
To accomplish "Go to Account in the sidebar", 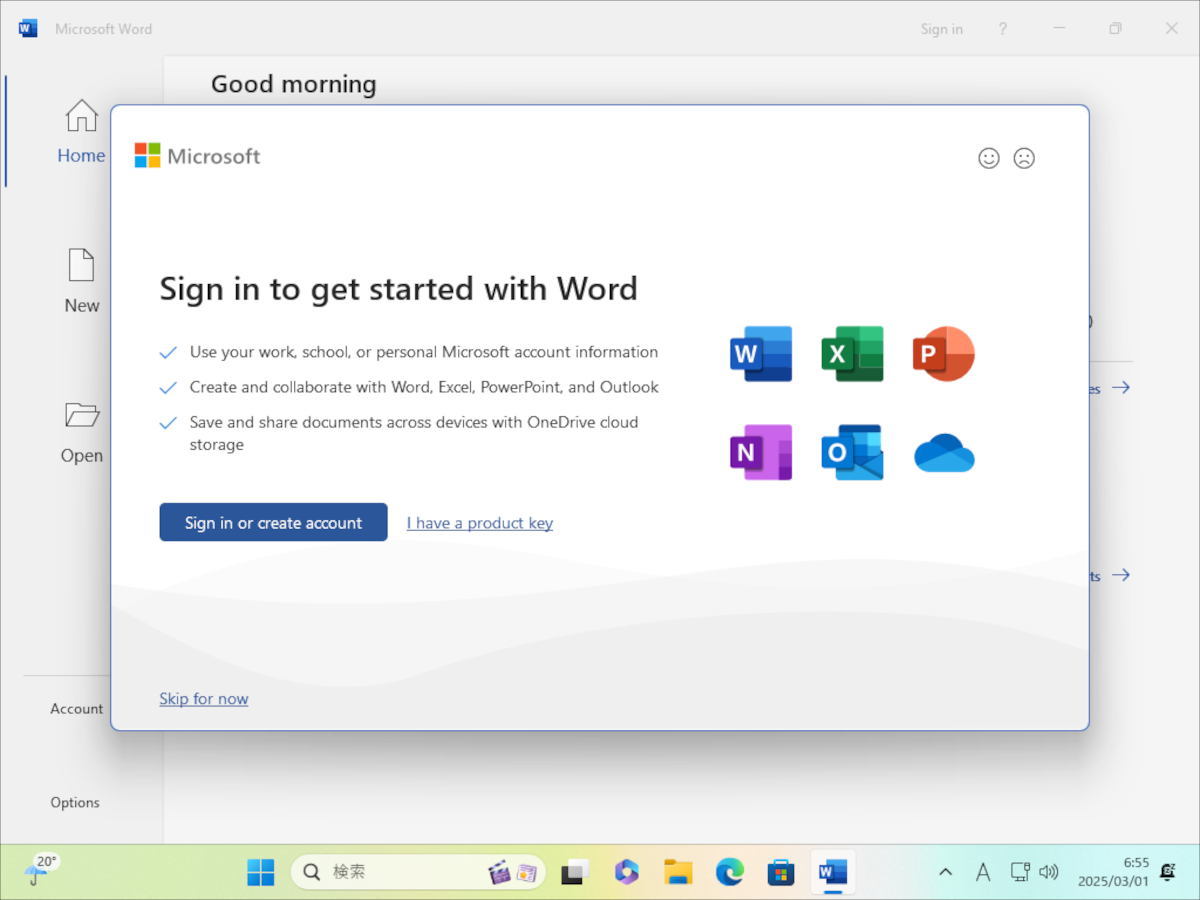I will [77, 709].
